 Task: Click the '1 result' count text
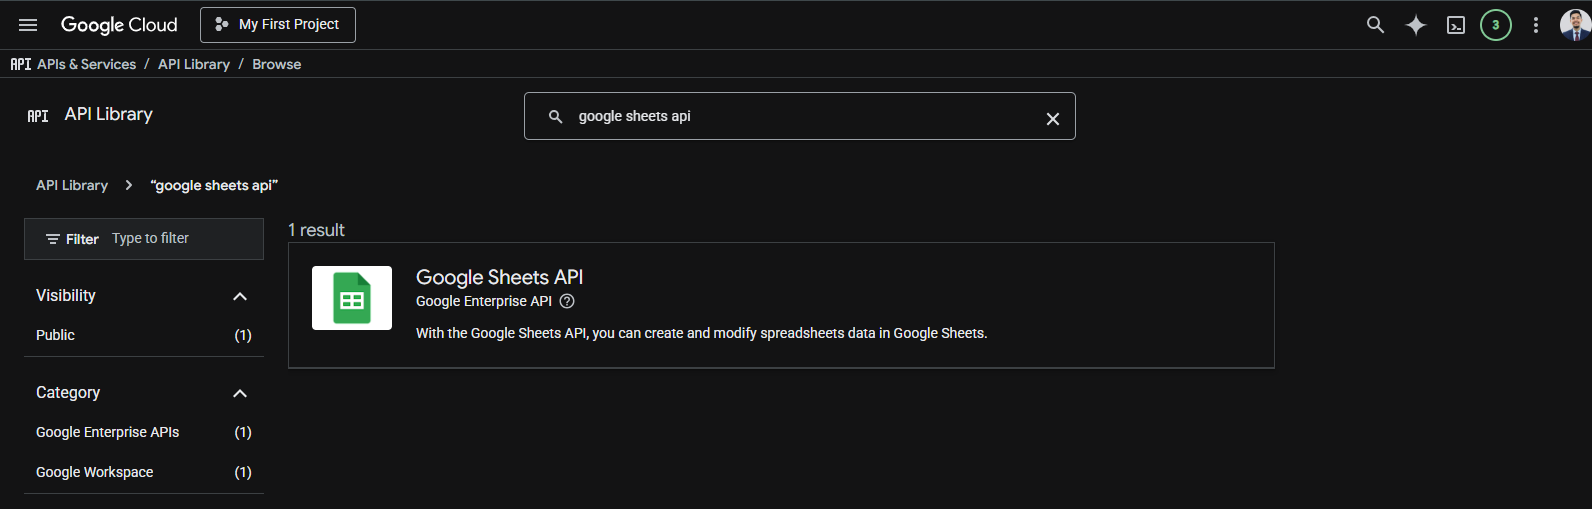click(316, 230)
